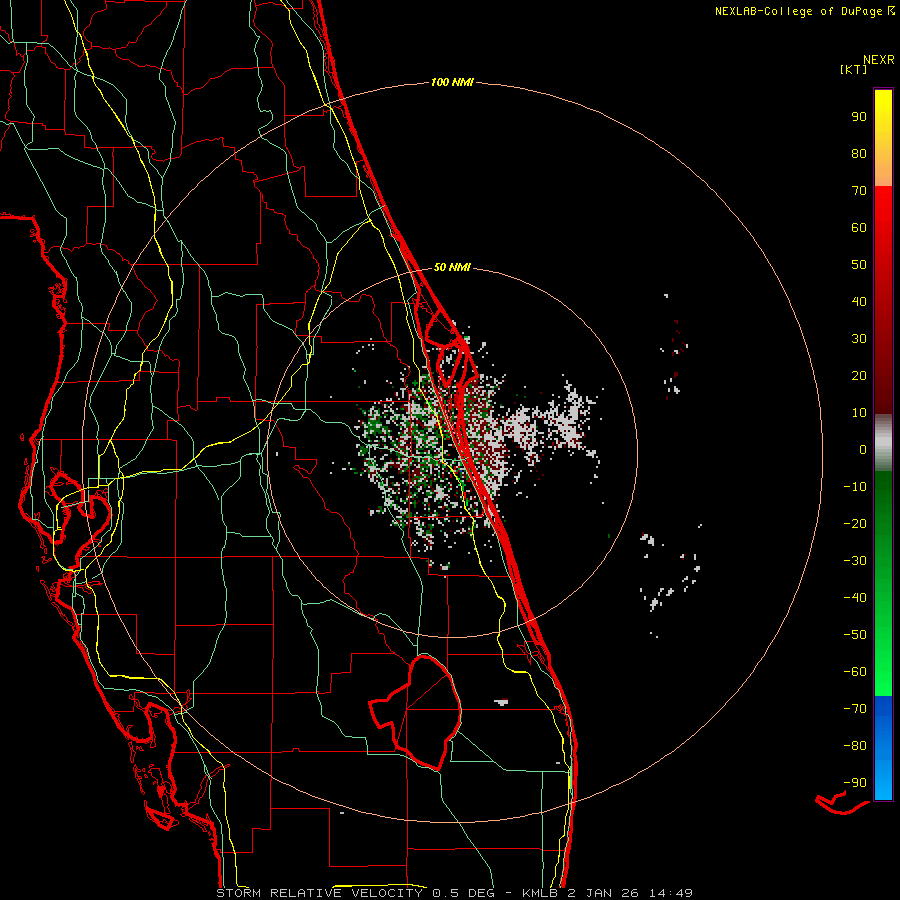Image resolution: width=900 pixels, height=900 pixels.
Task: Select the 50 knot scale label
Action: pyautogui.click(x=859, y=265)
